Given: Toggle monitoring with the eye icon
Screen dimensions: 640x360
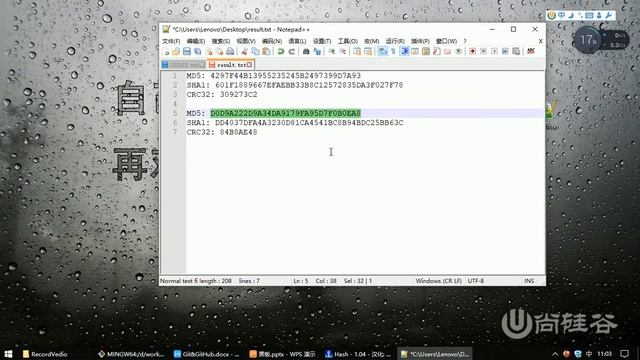Looking at the screenshot, I should (x=459, y=51).
